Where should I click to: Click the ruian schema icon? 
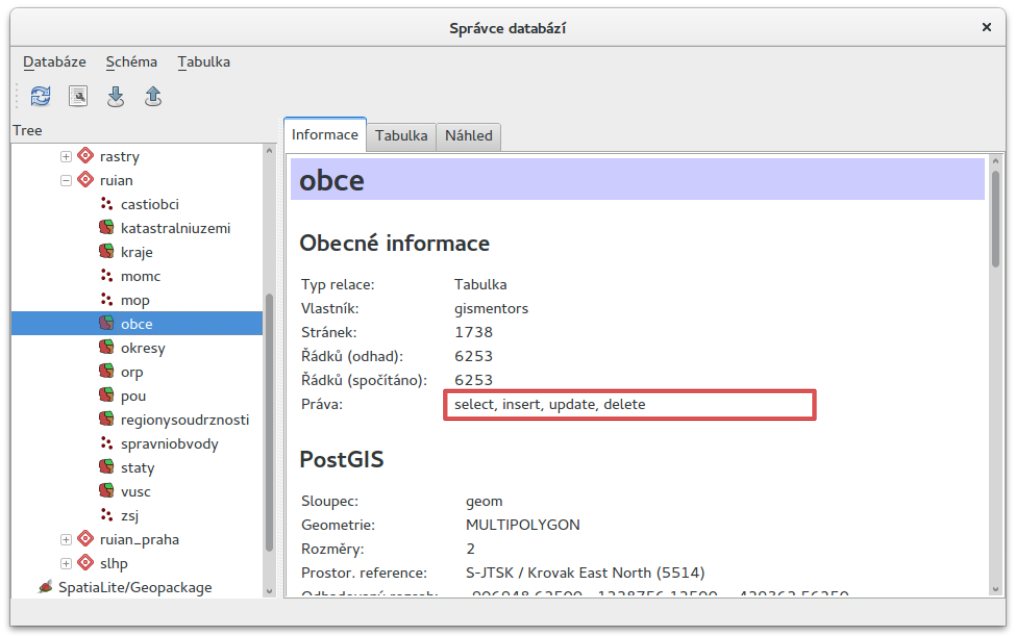86,179
